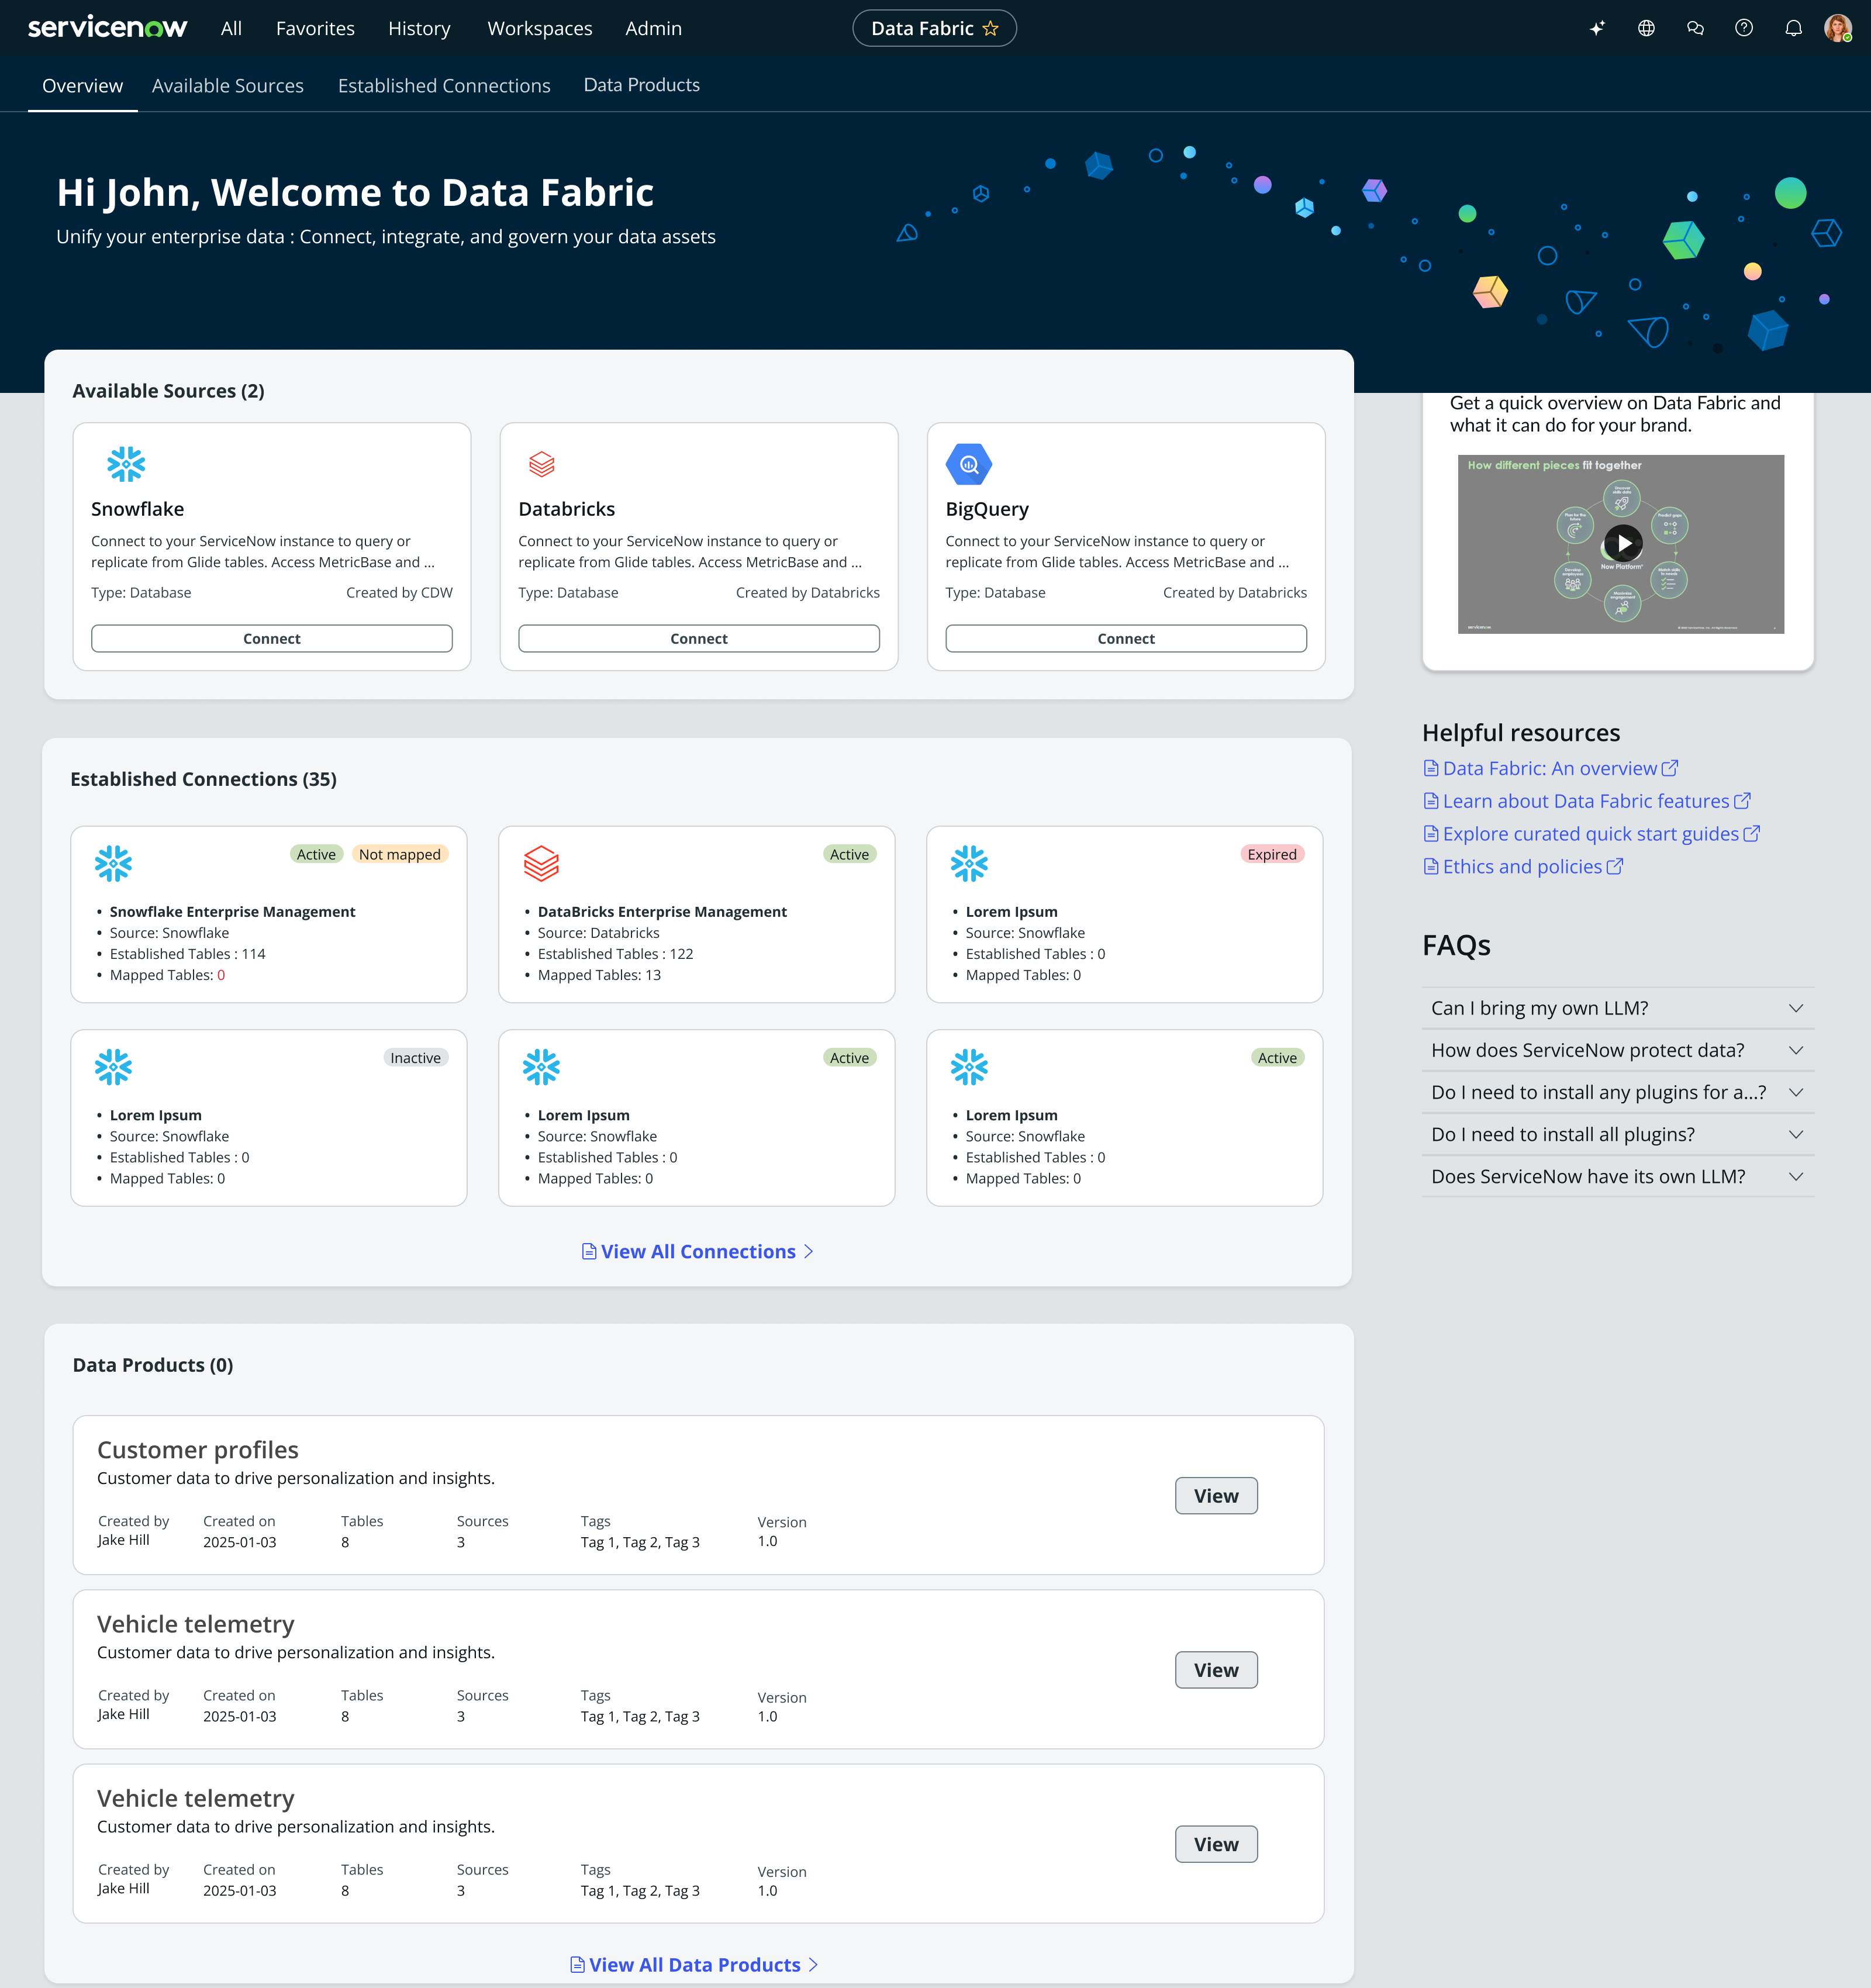Select the Overview tab

pos(82,85)
